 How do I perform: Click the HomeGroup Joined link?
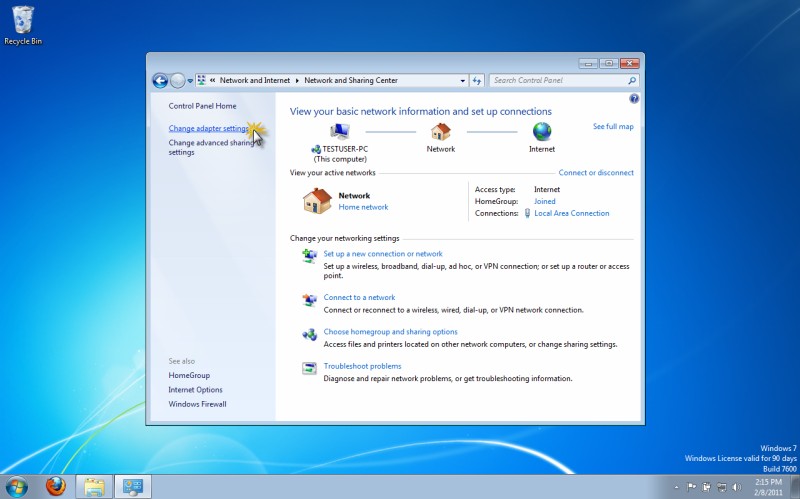pos(544,202)
